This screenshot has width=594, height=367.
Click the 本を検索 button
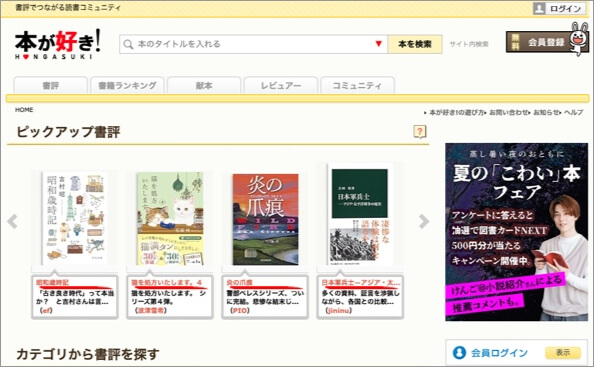(x=415, y=44)
